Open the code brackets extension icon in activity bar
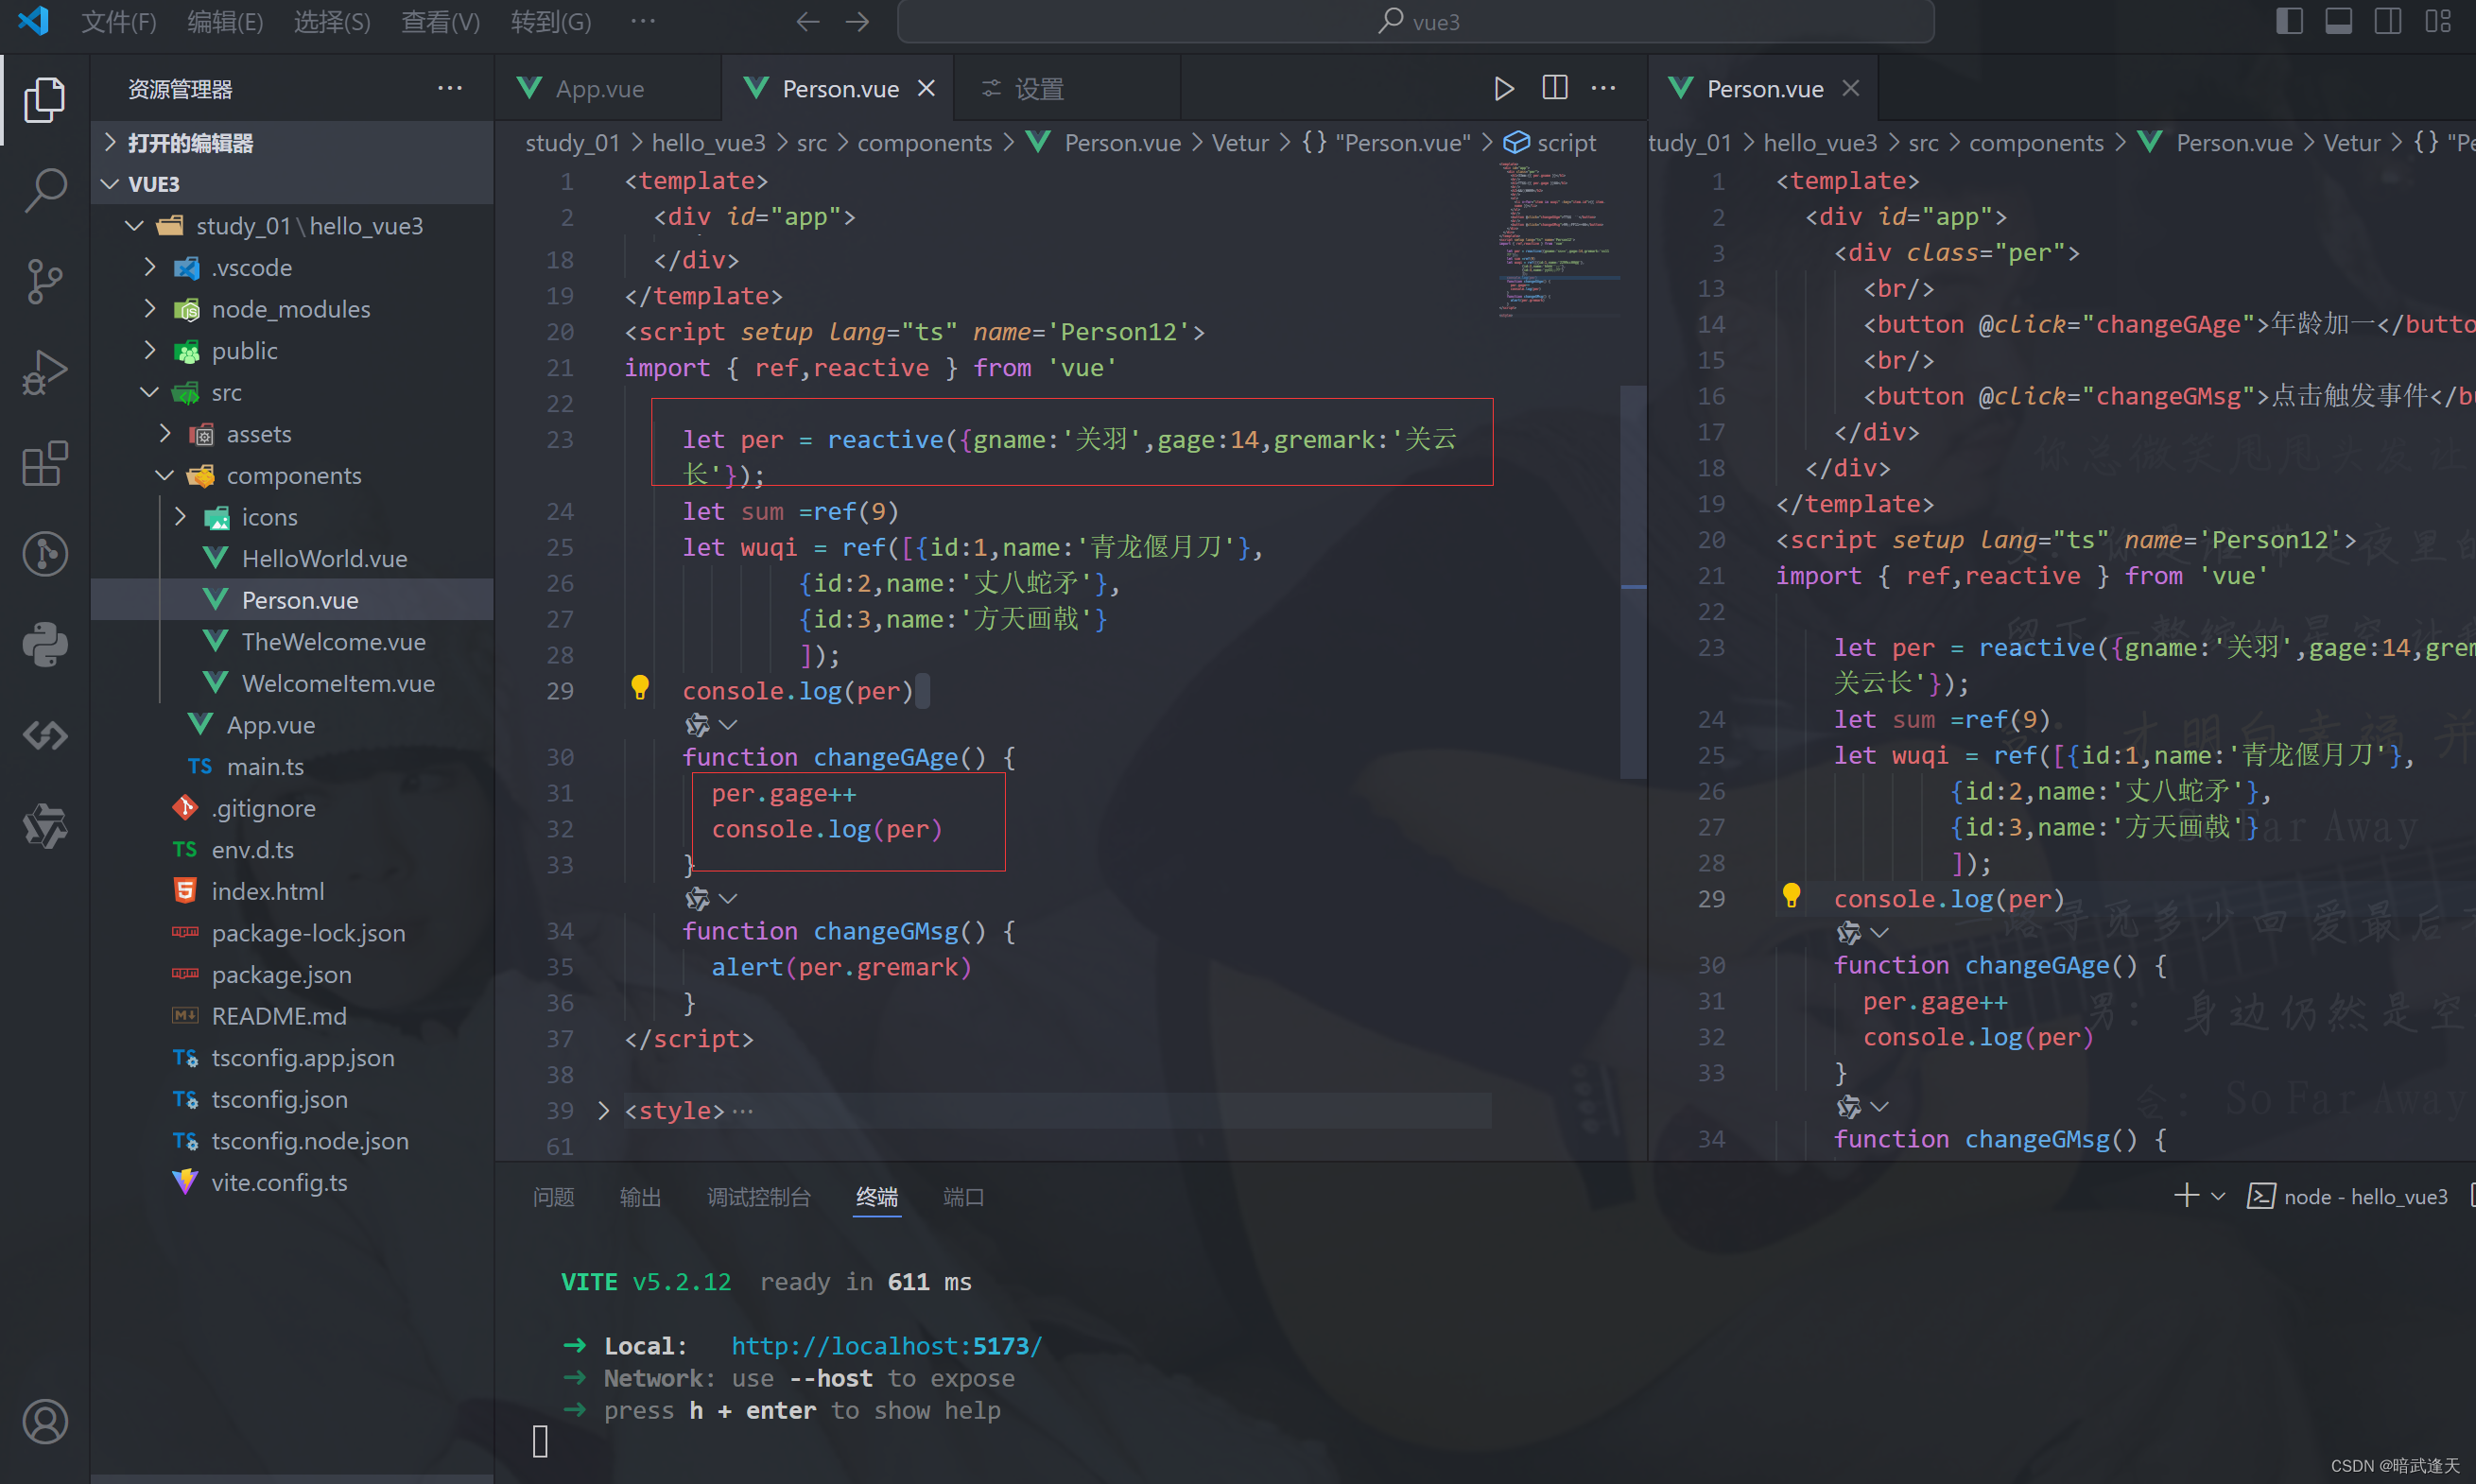 click(x=45, y=736)
